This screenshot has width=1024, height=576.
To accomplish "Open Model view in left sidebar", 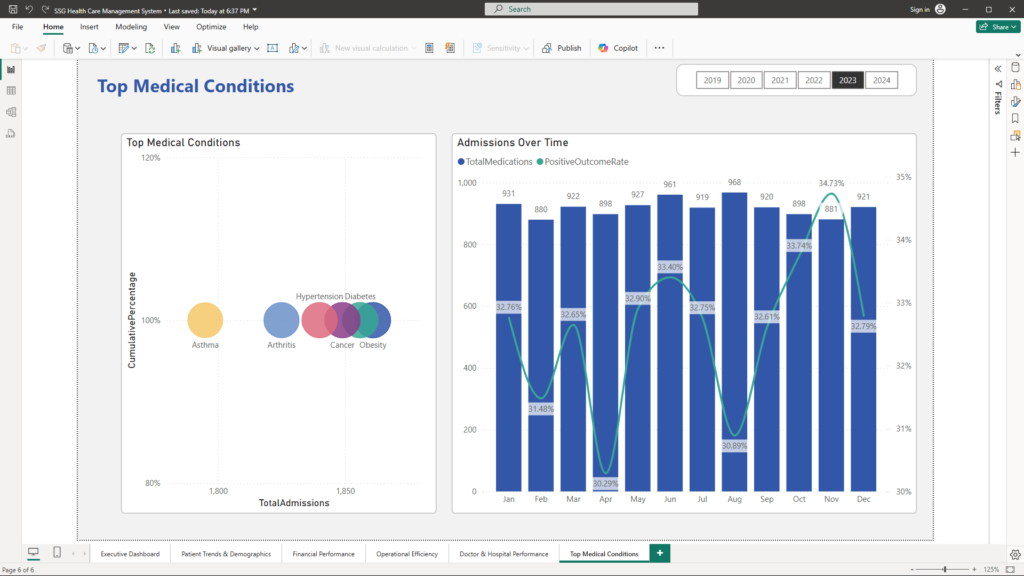I will (10, 112).
